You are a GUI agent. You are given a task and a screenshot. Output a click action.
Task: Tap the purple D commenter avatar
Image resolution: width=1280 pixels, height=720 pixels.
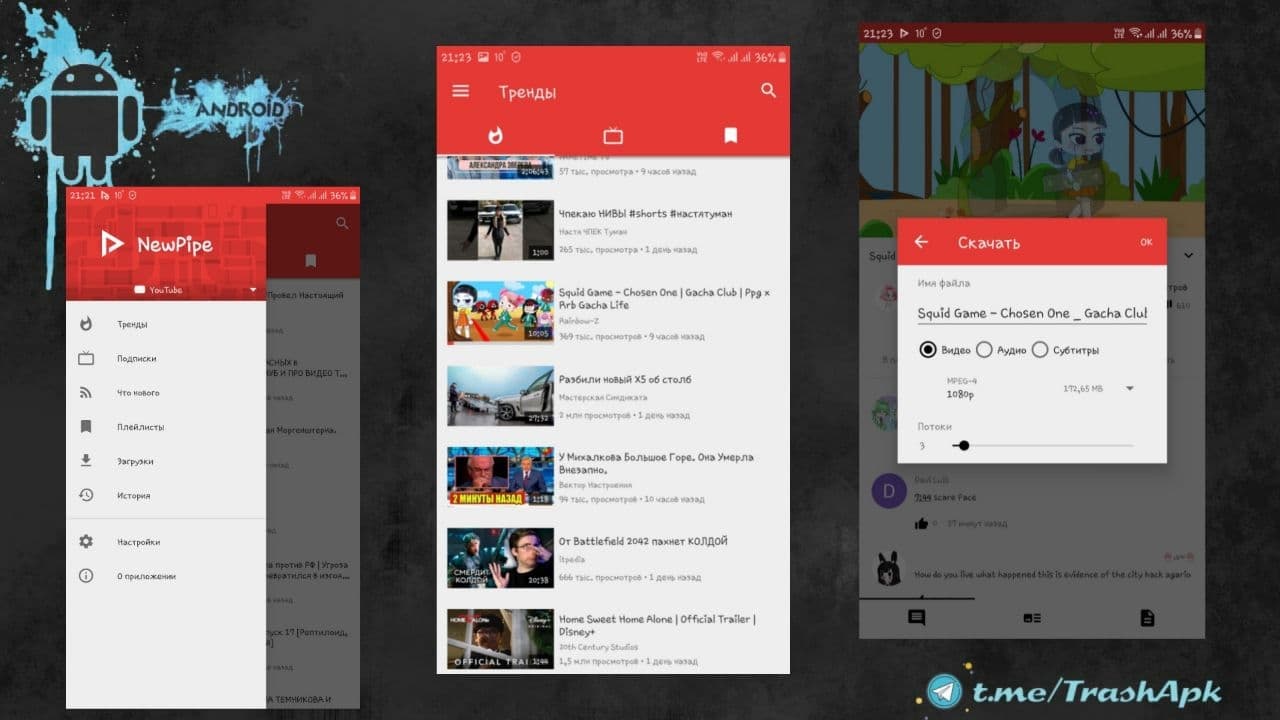coord(889,490)
